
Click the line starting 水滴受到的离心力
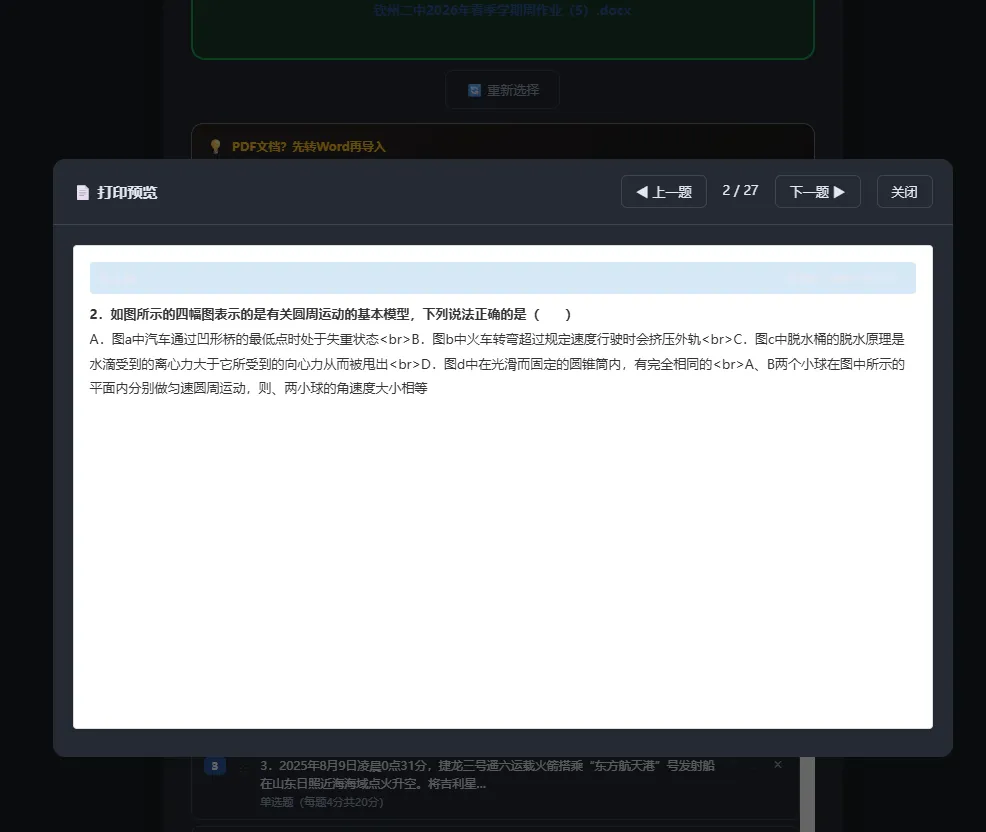(497, 364)
